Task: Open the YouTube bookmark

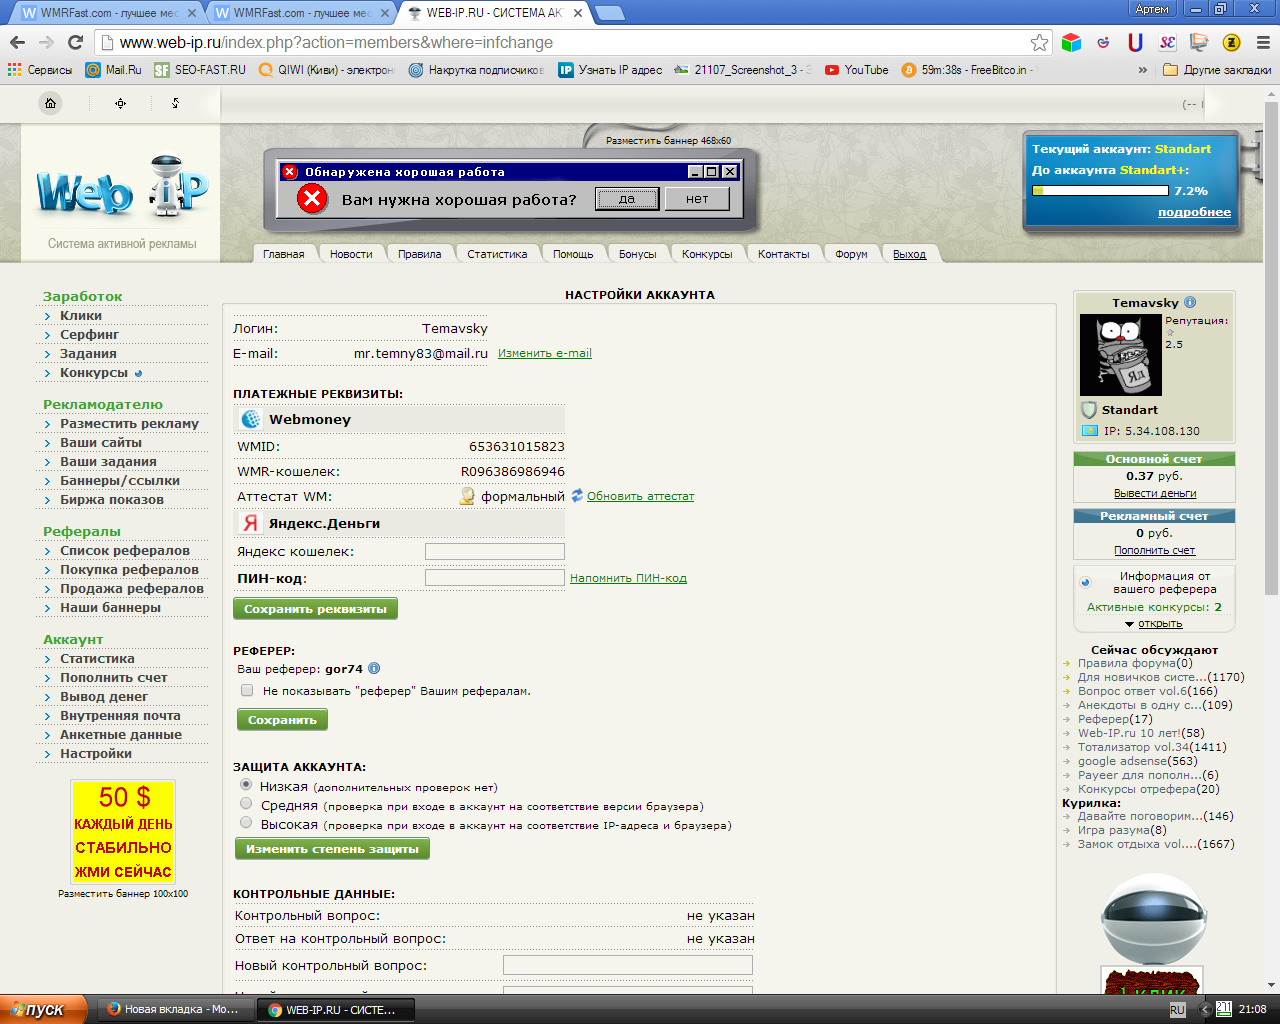Action: click(857, 70)
